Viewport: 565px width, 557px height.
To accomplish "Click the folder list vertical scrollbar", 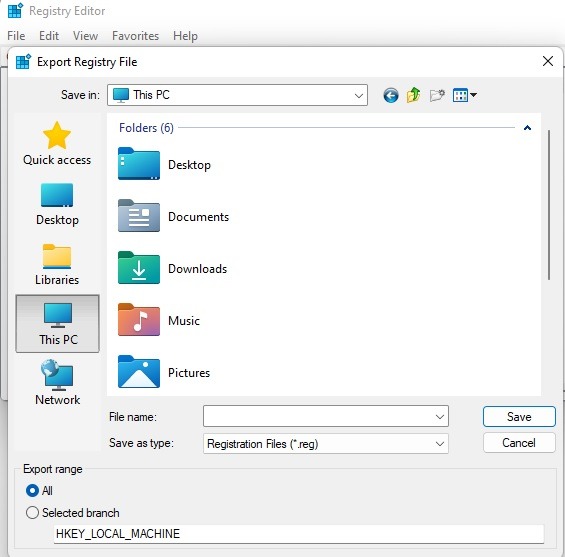I will (x=549, y=205).
